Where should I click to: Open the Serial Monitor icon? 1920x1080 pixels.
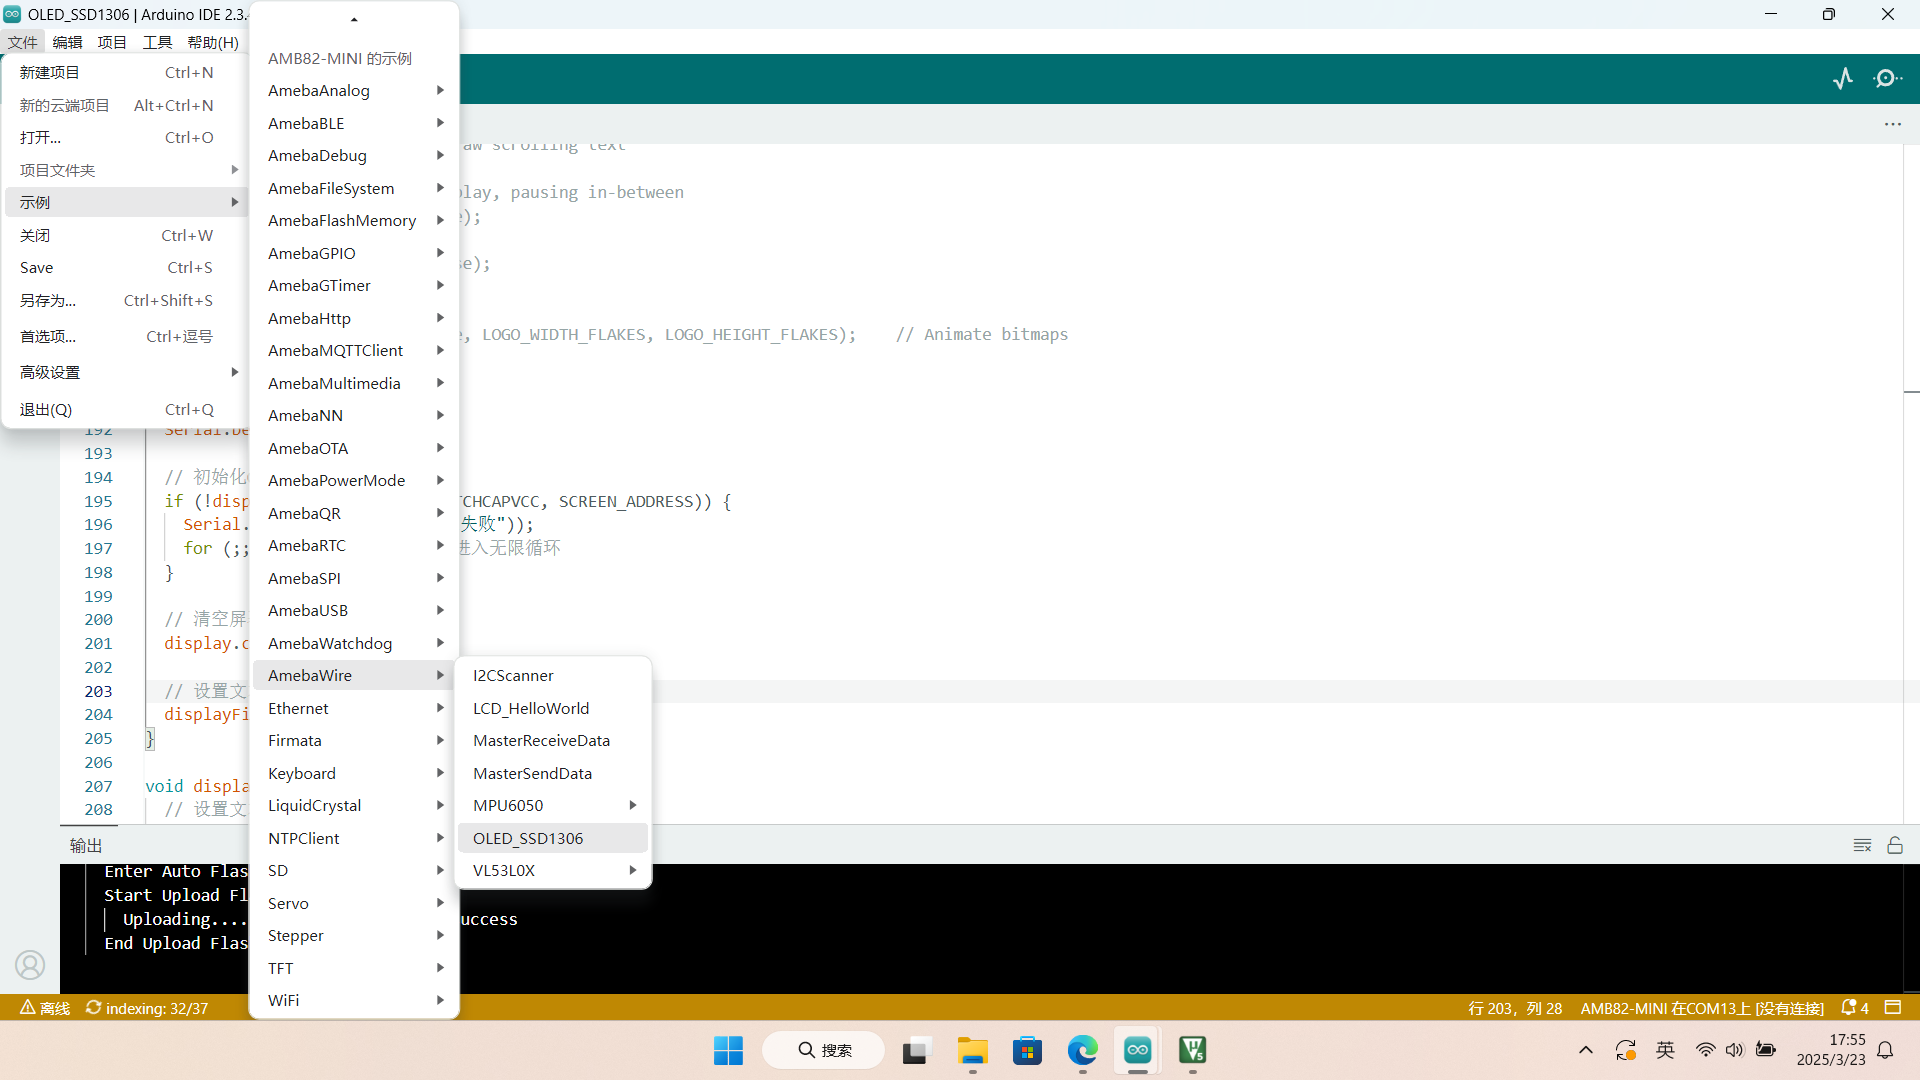[1888, 78]
